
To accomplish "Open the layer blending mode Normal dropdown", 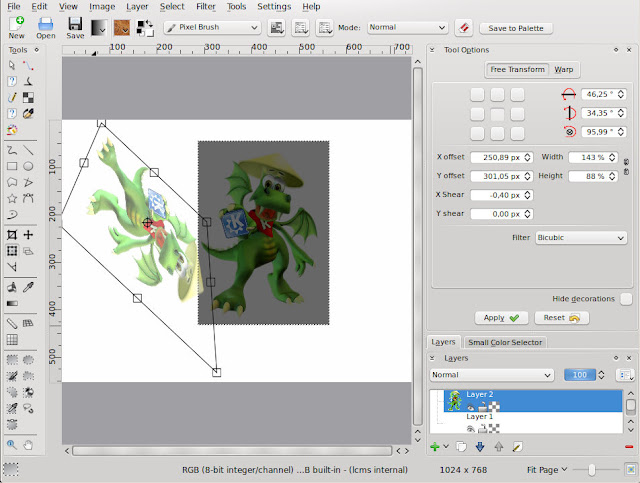I will 492,375.
